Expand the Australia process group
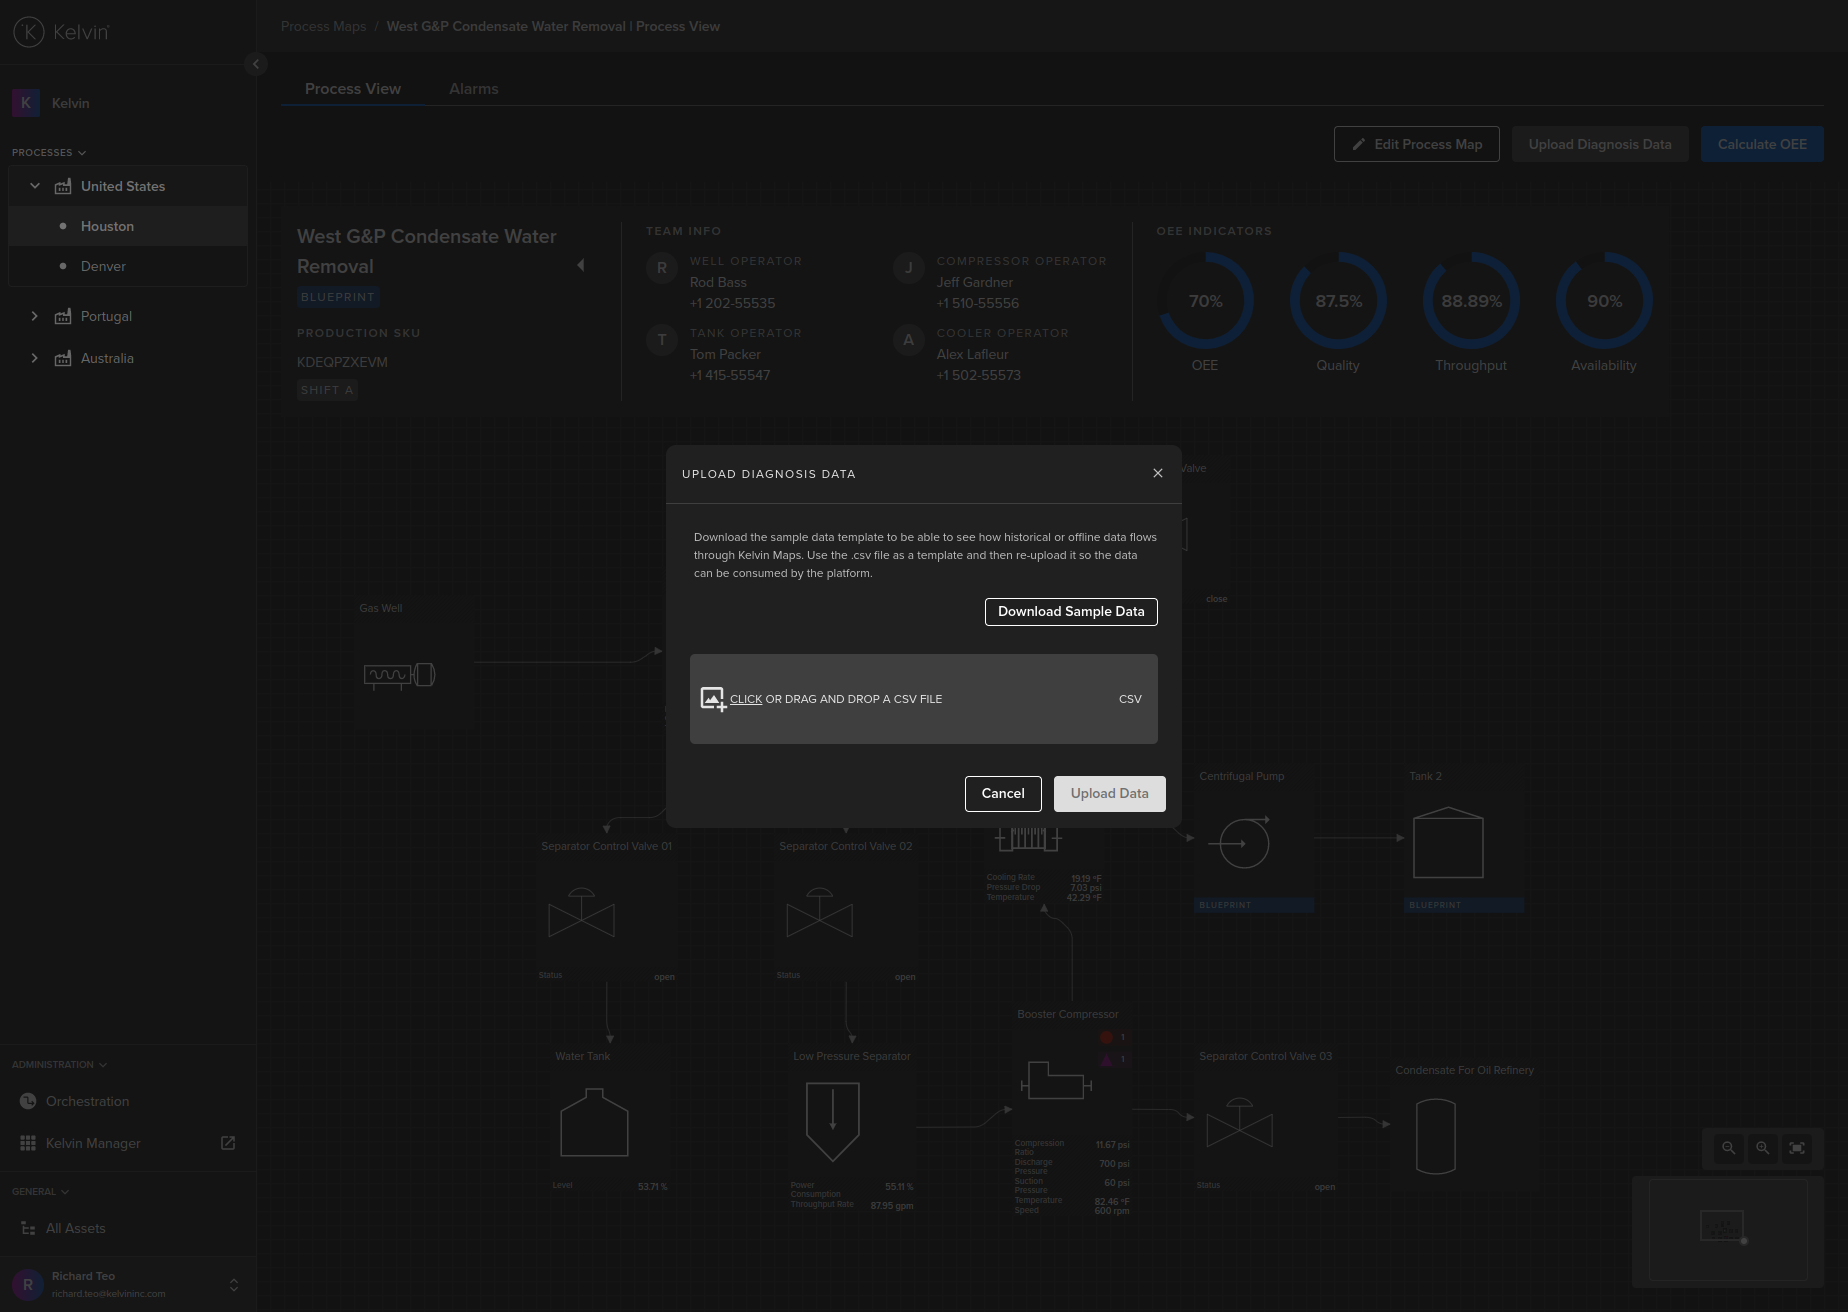This screenshot has height=1312, width=1848. pyautogui.click(x=35, y=358)
